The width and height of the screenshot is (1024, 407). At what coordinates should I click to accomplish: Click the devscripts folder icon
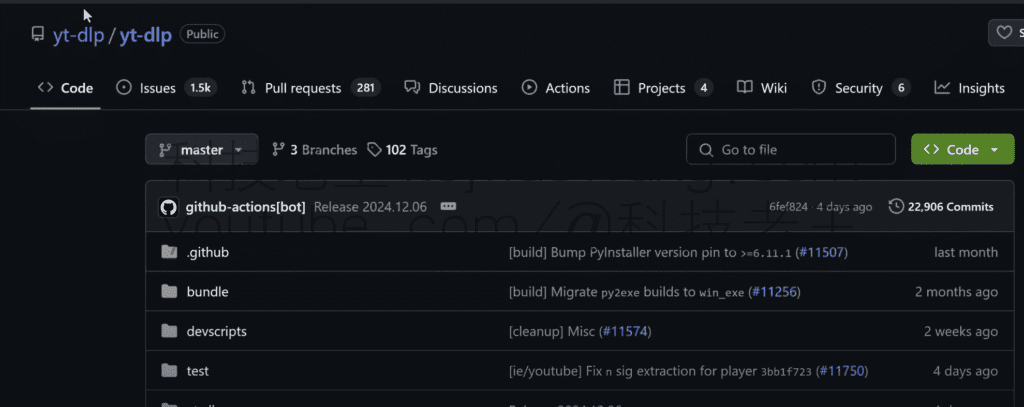point(169,331)
